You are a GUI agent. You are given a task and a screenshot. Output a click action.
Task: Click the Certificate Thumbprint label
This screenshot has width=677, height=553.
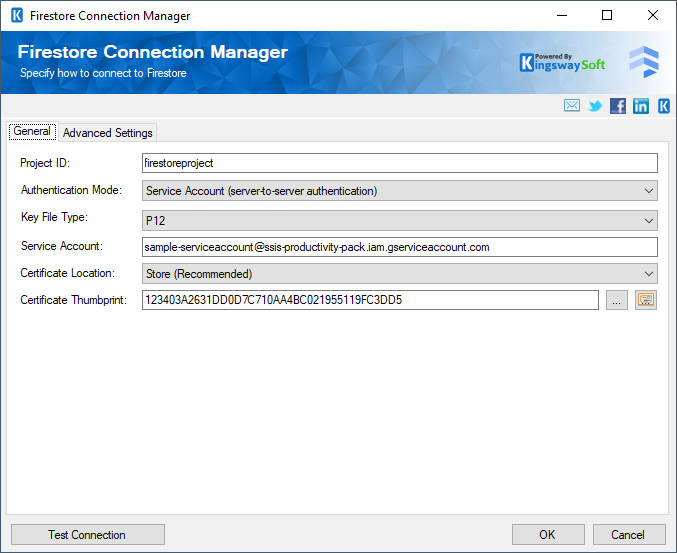tap(73, 300)
